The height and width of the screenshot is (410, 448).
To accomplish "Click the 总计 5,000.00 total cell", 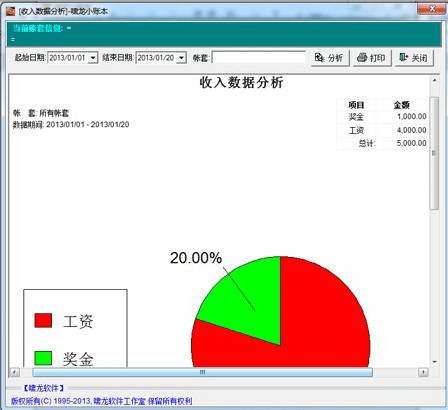I will (x=412, y=143).
